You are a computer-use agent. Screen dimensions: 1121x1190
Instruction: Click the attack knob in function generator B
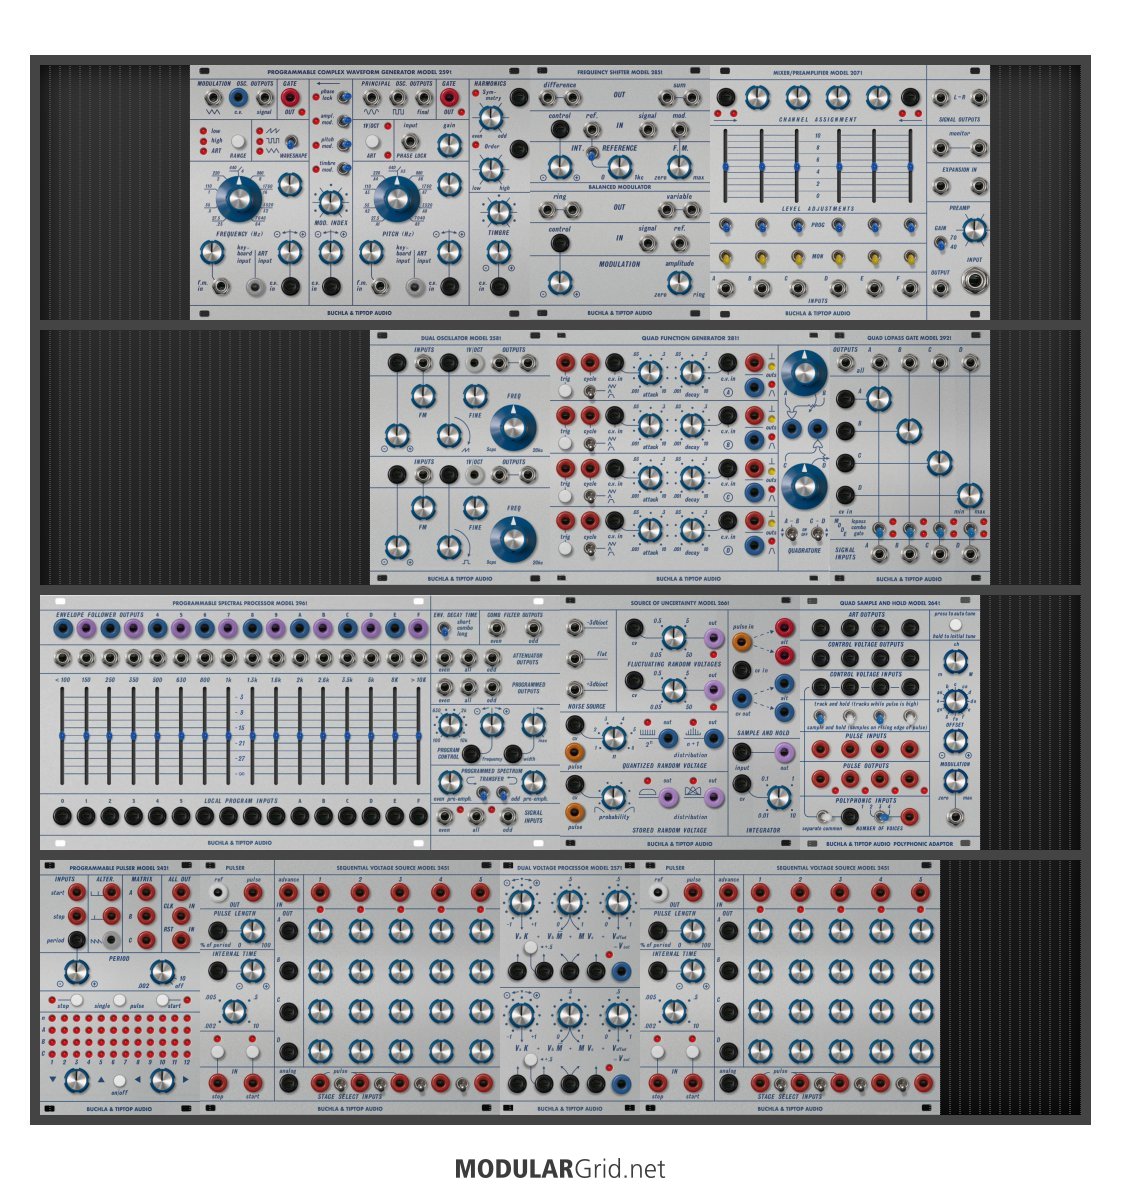tap(650, 425)
